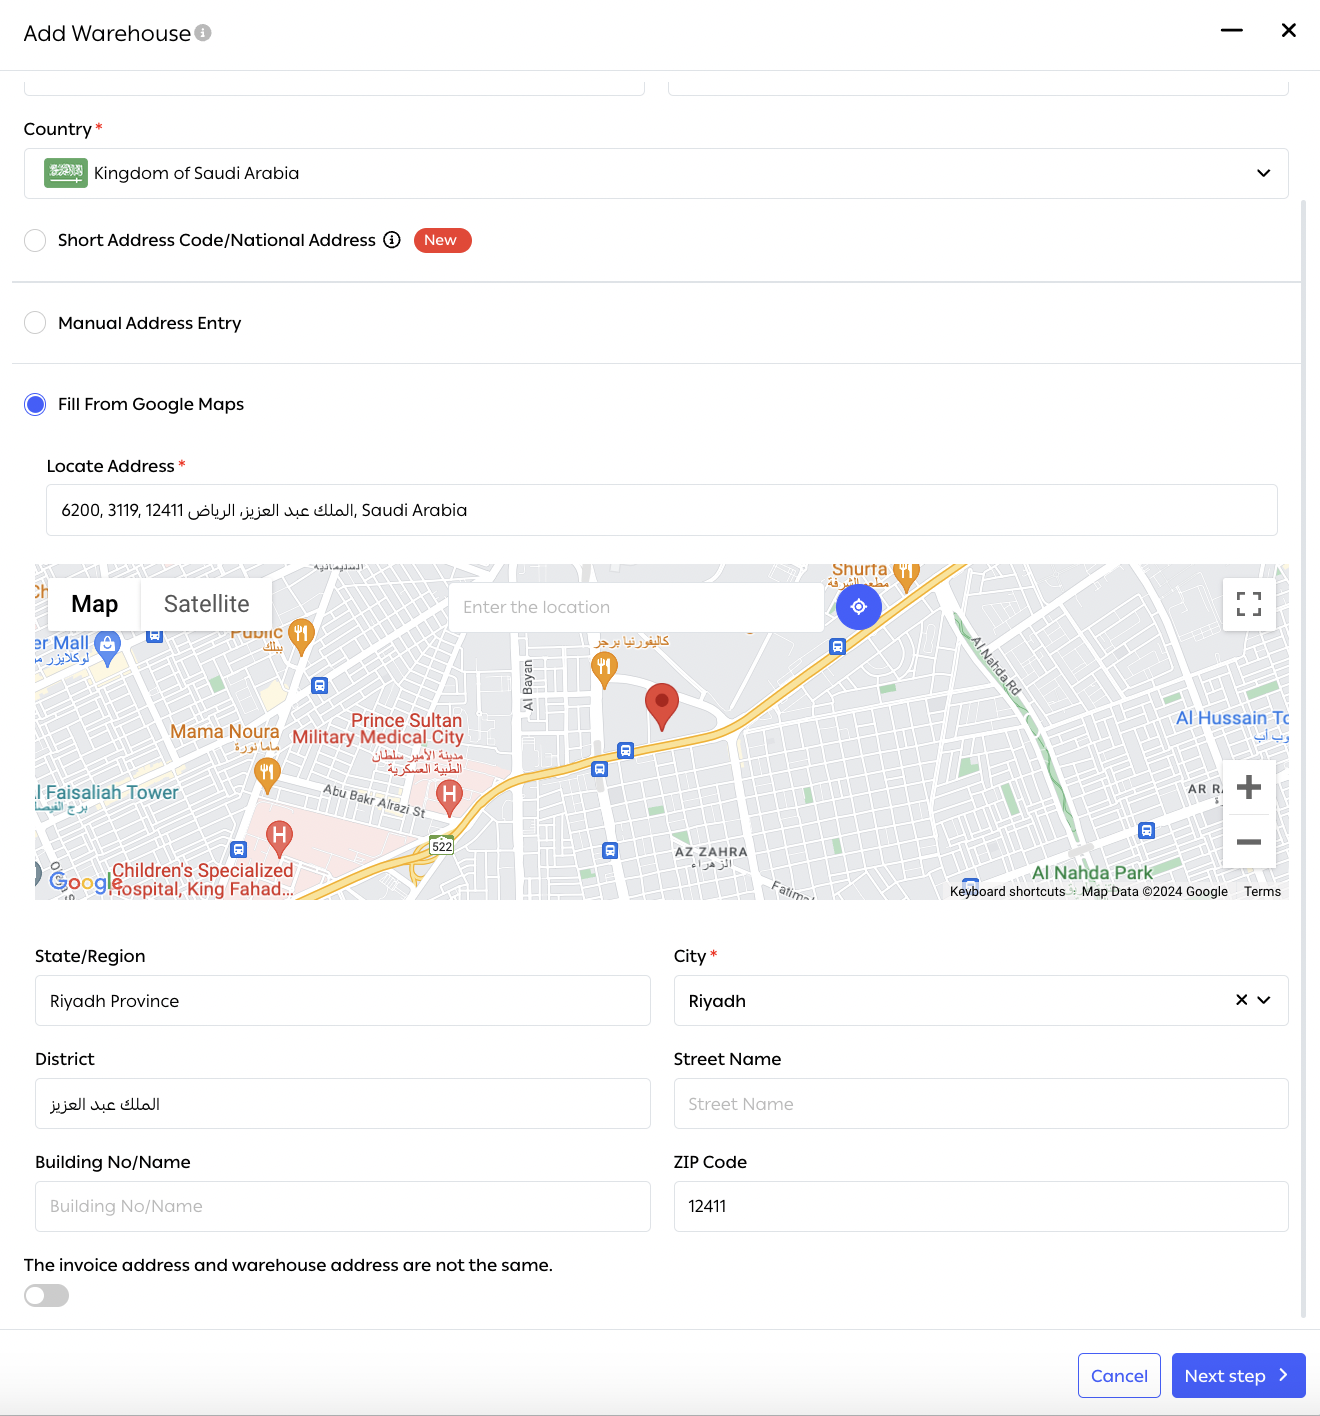This screenshot has width=1320, height=1416.
Task: Click the ZIP Code field
Action: click(981, 1206)
